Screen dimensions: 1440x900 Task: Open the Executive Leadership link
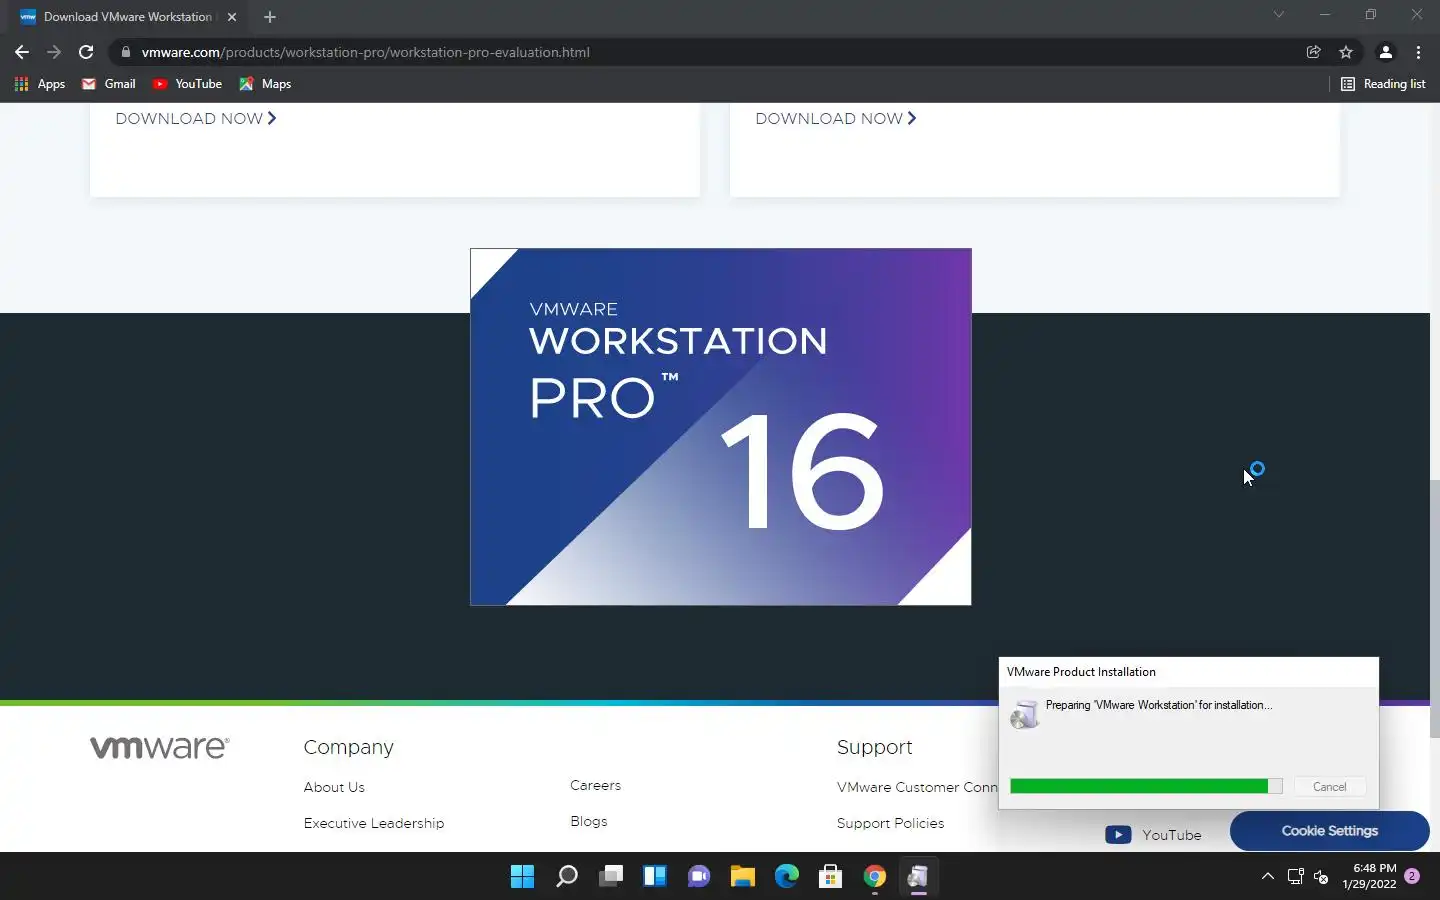click(374, 823)
